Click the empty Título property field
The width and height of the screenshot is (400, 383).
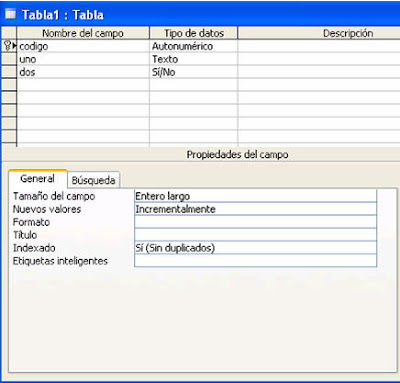[x=255, y=235]
